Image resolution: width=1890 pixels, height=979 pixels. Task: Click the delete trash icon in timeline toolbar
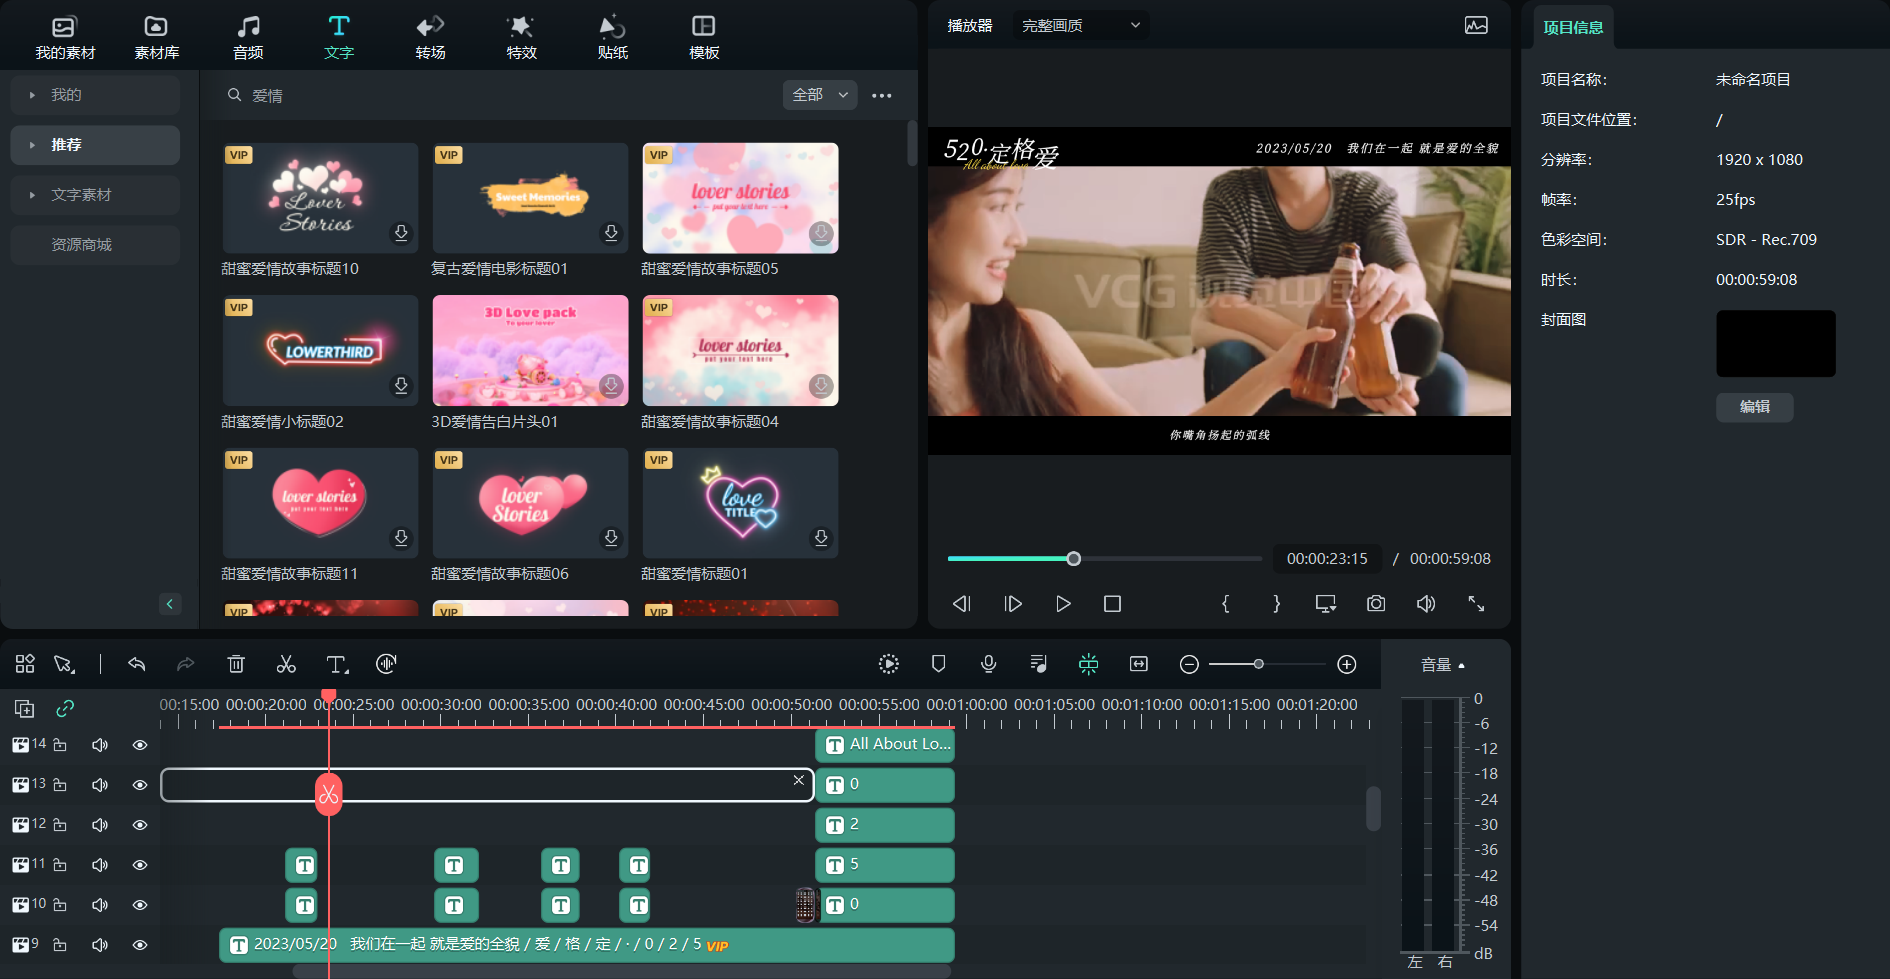click(x=236, y=664)
